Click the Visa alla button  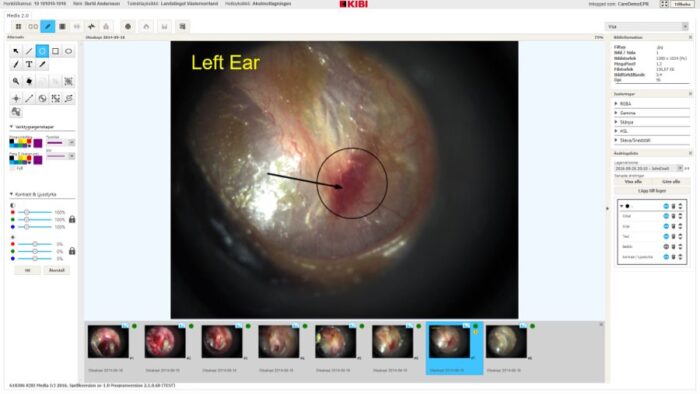point(633,182)
